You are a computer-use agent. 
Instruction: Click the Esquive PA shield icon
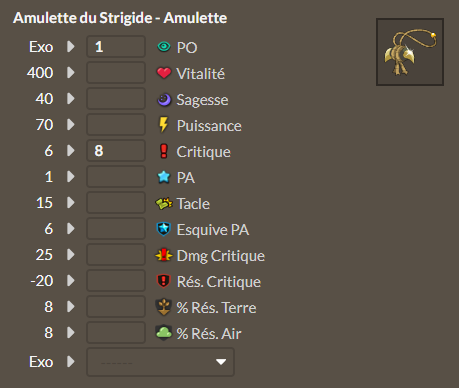click(x=164, y=229)
